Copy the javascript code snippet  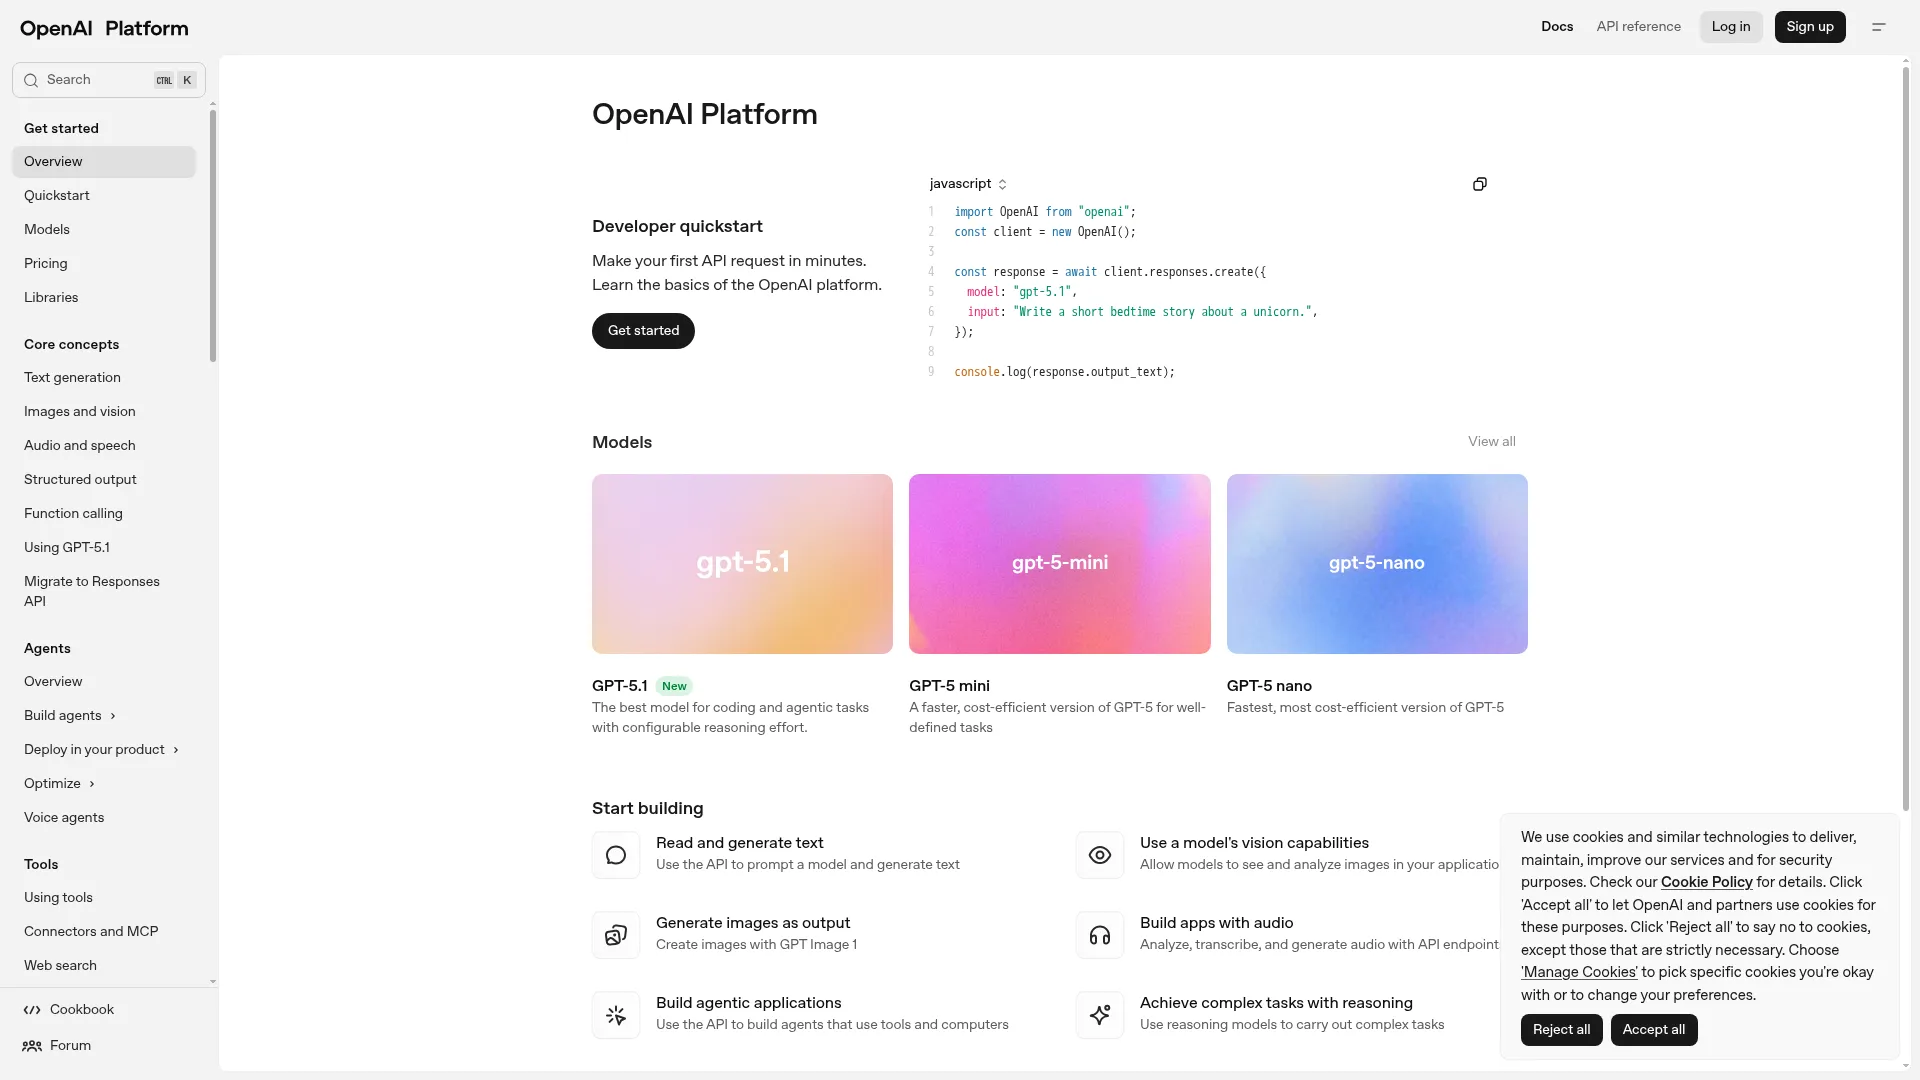tap(1479, 184)
